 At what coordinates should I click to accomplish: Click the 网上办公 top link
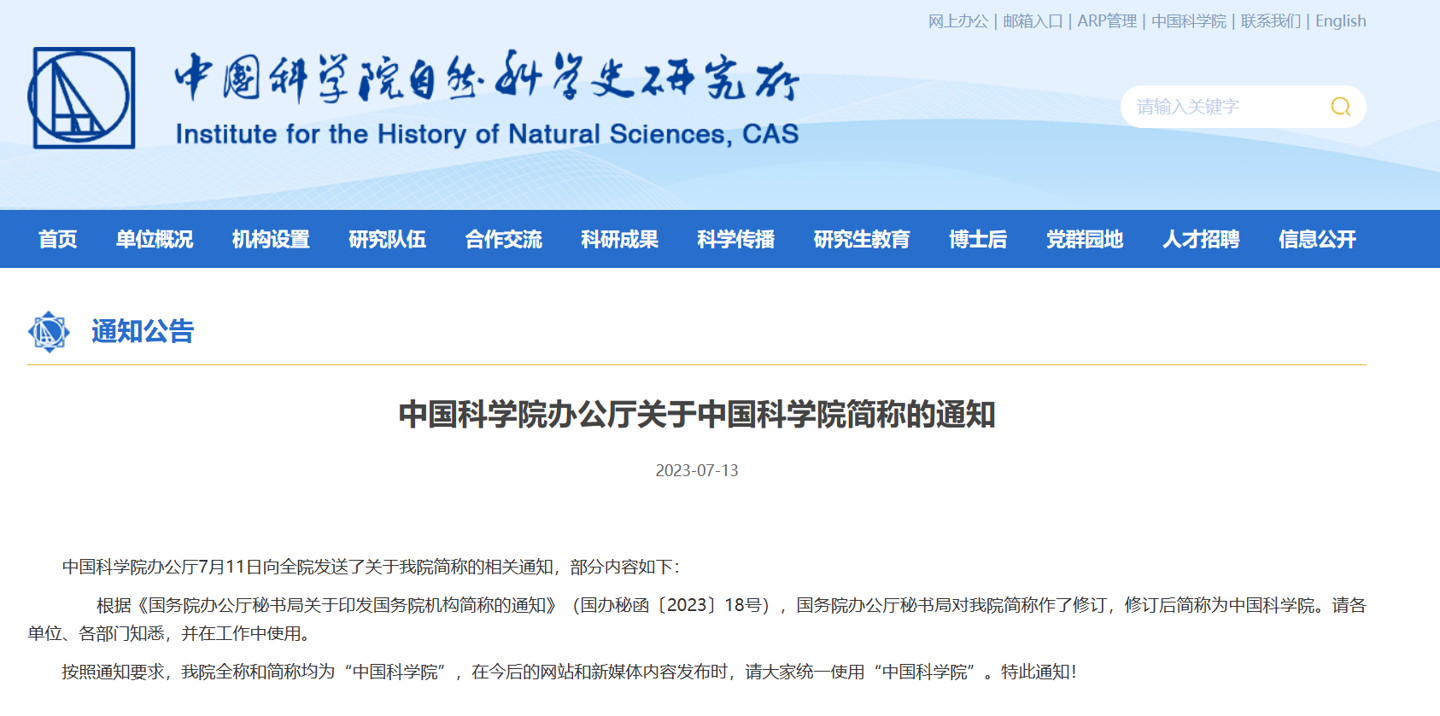(x=958, y=21)
